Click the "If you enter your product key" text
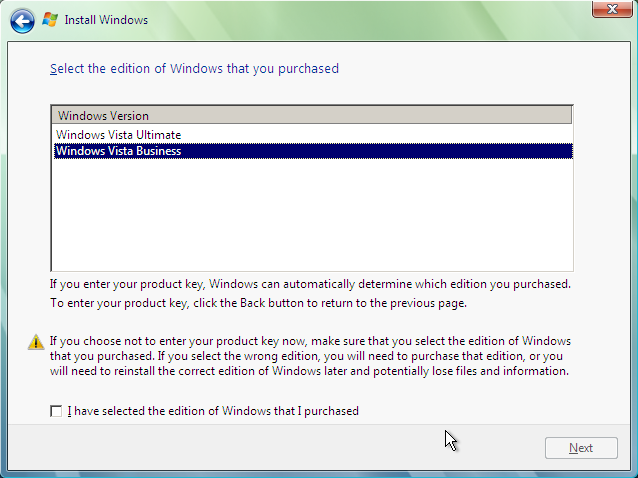Image resolution: width=638 pixels, height=478 pixels. tap(310, 284)
